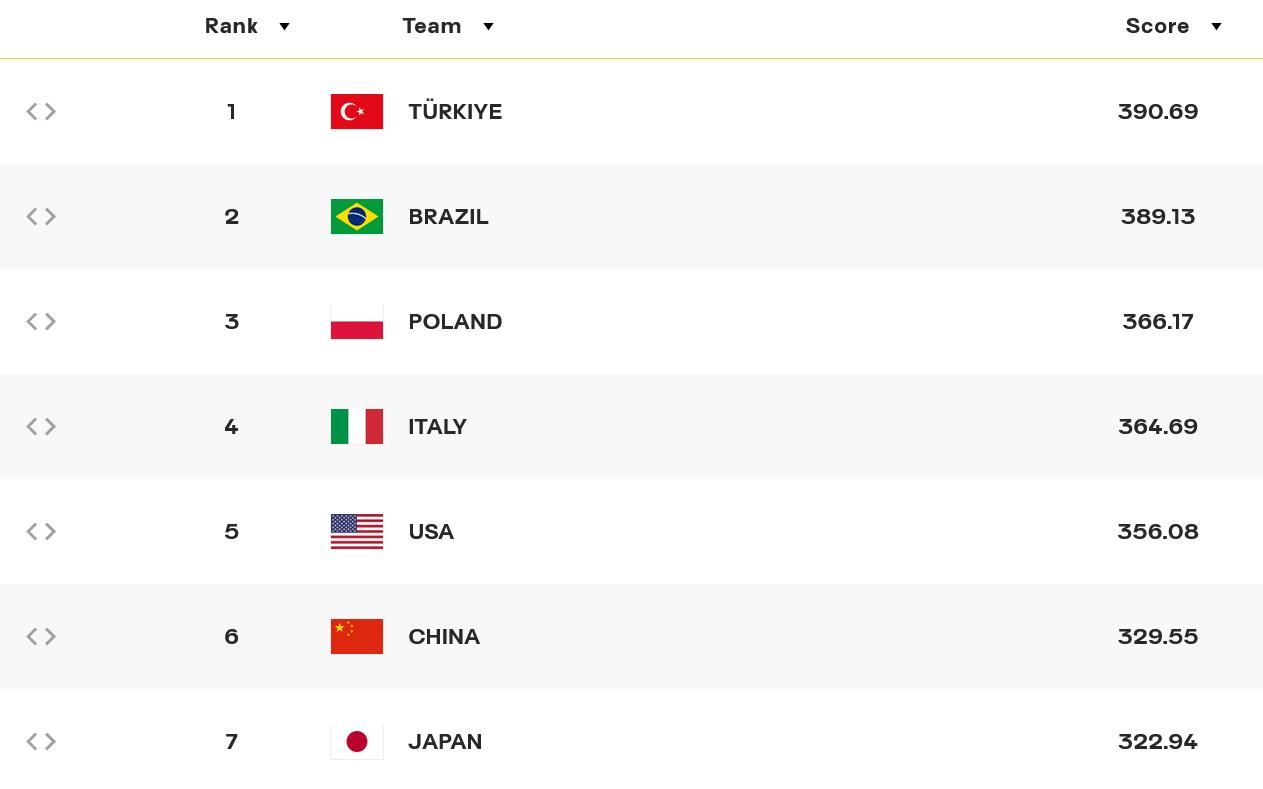Screen dimensions: 1263x789
Task: Expand details arrows for USA row
Action: pyautogui.click(x=41, y=531)
